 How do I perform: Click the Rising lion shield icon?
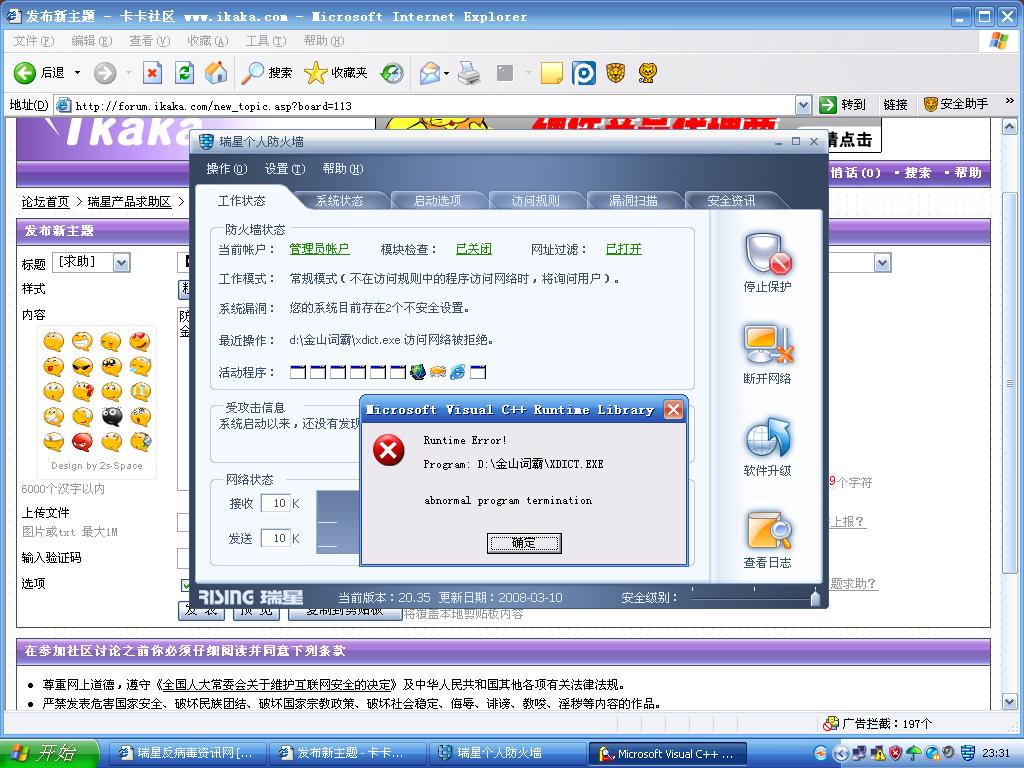point(615,72)
